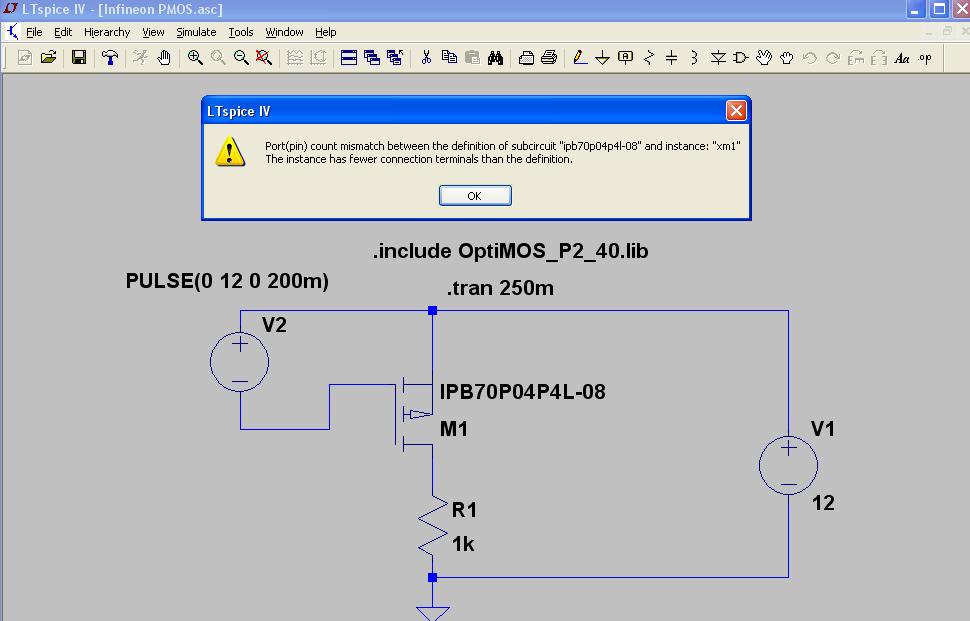This screenshot has width=970, height=621.
Task: Close the LTspice IV error dialog
Action: 736,111
